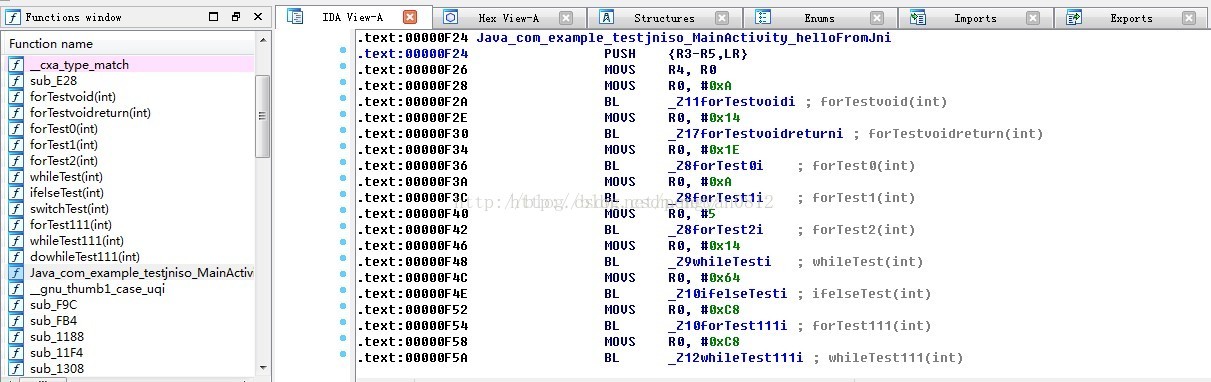
Task: Click the Exports tab icon
Action: [x=1075, y=18]
